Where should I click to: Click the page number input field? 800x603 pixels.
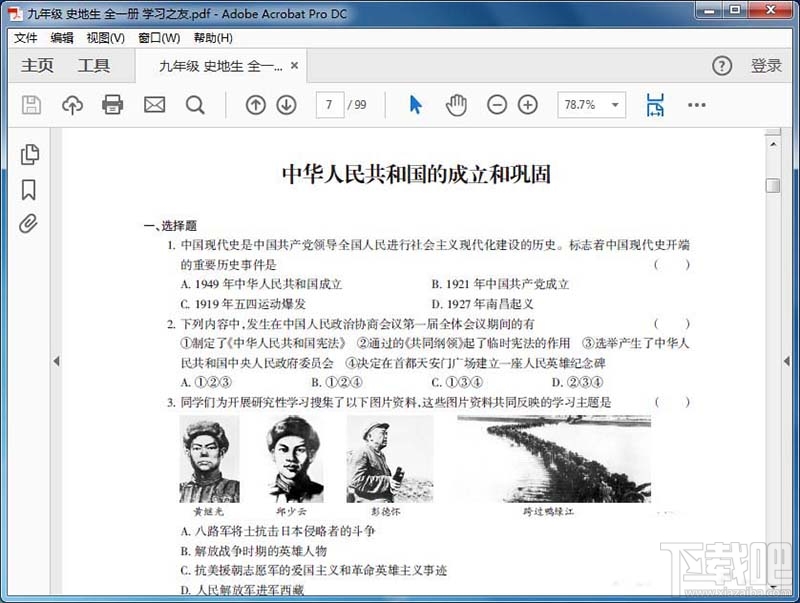(x=330, y=104)
